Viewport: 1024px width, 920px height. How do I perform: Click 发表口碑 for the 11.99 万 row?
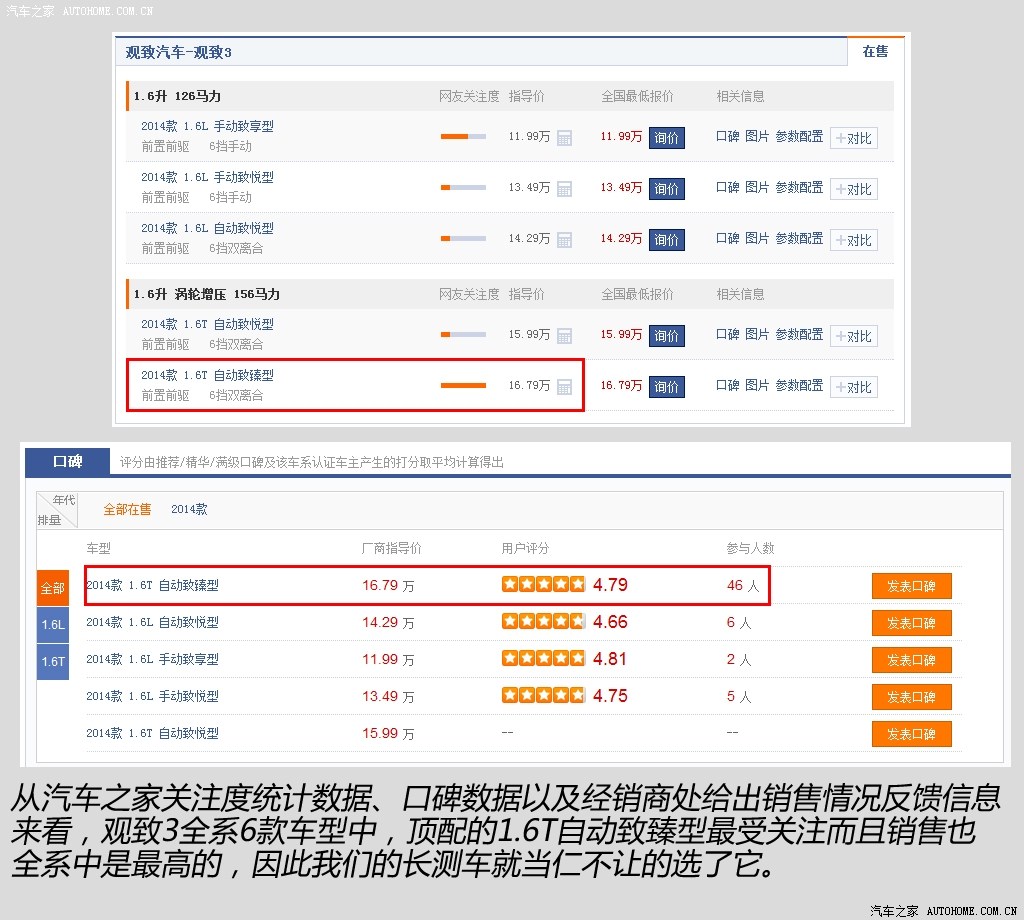pos(912,660)
